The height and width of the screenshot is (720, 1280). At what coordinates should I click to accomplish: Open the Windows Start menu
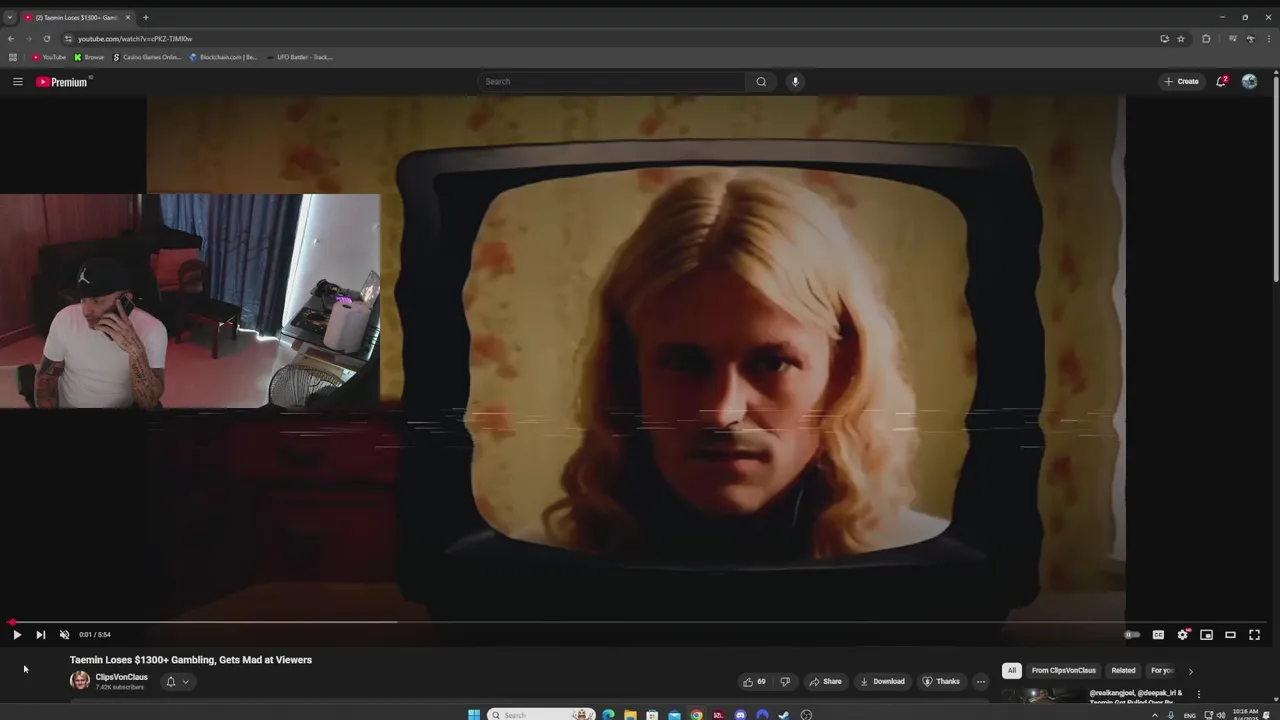click(474, 714)
